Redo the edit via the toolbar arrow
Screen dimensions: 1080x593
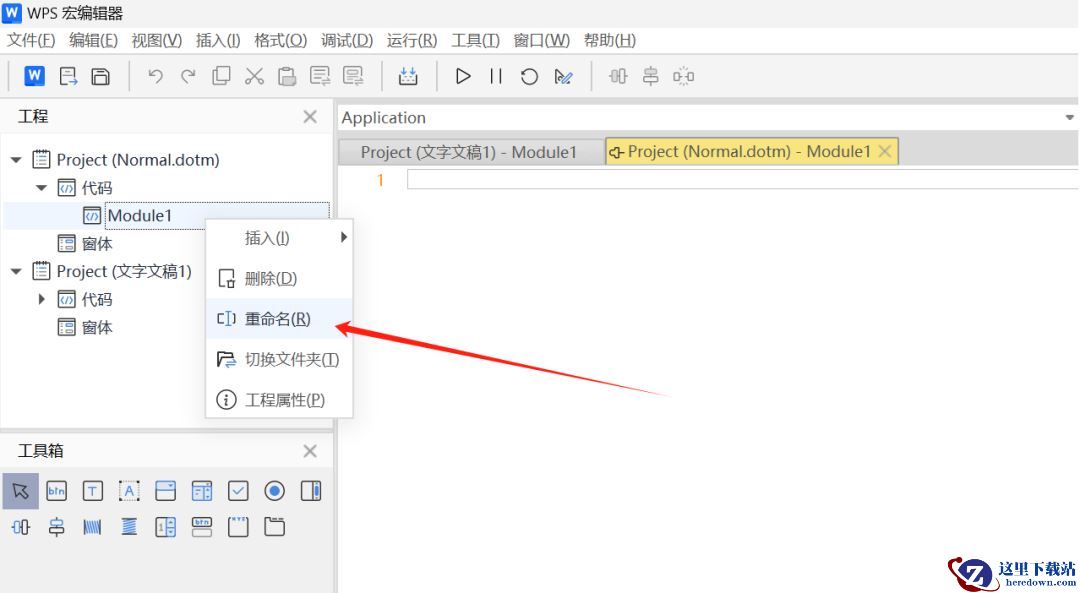(188, 76)
